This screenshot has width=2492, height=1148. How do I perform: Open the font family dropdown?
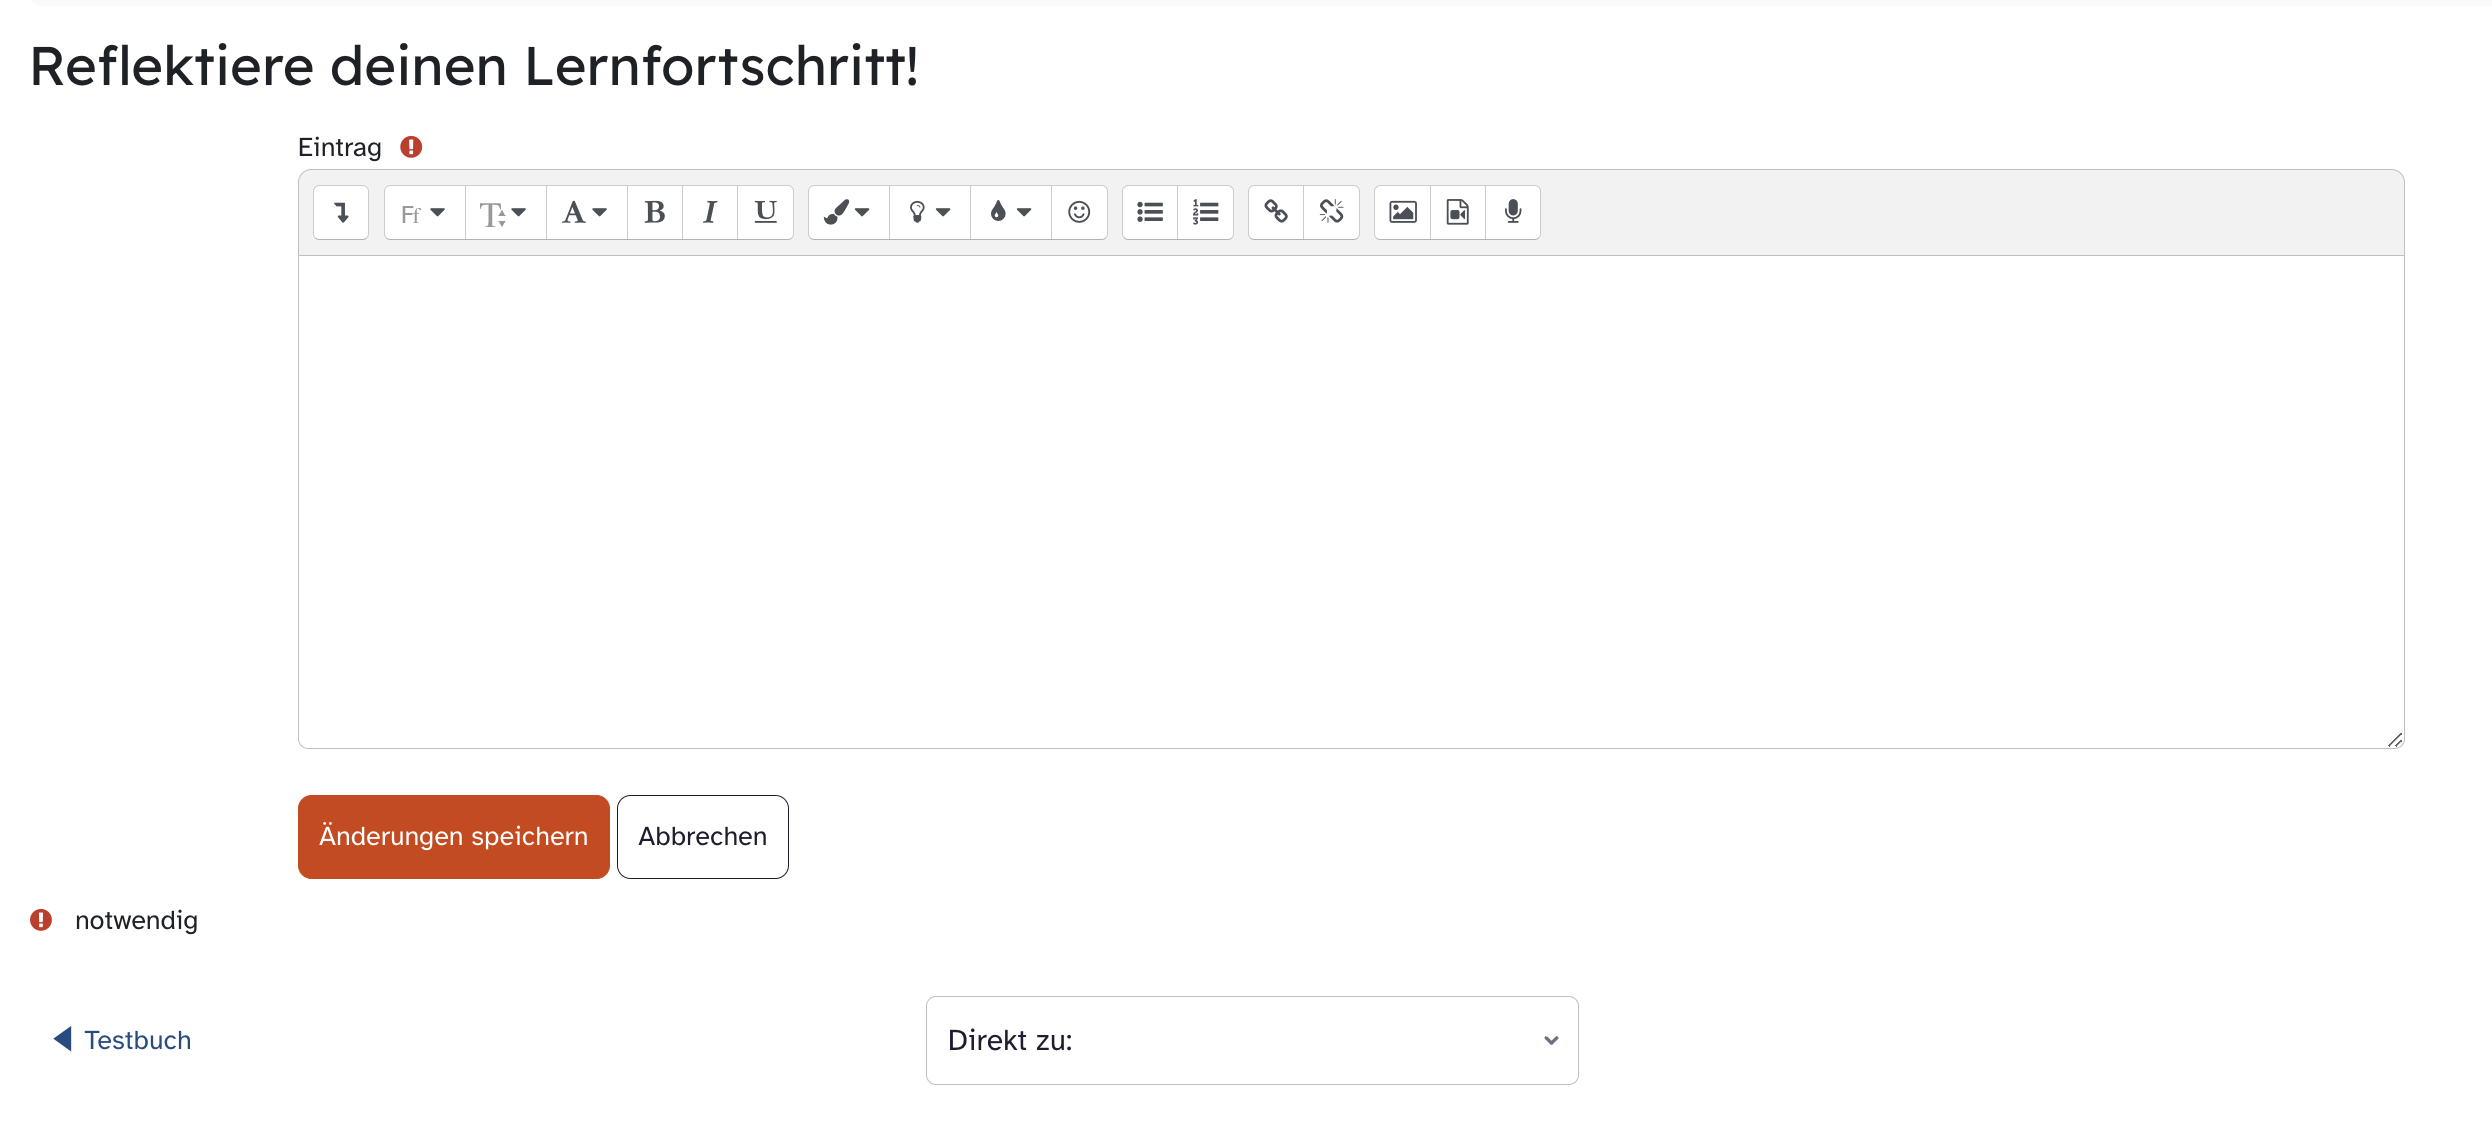coord(424,212)
